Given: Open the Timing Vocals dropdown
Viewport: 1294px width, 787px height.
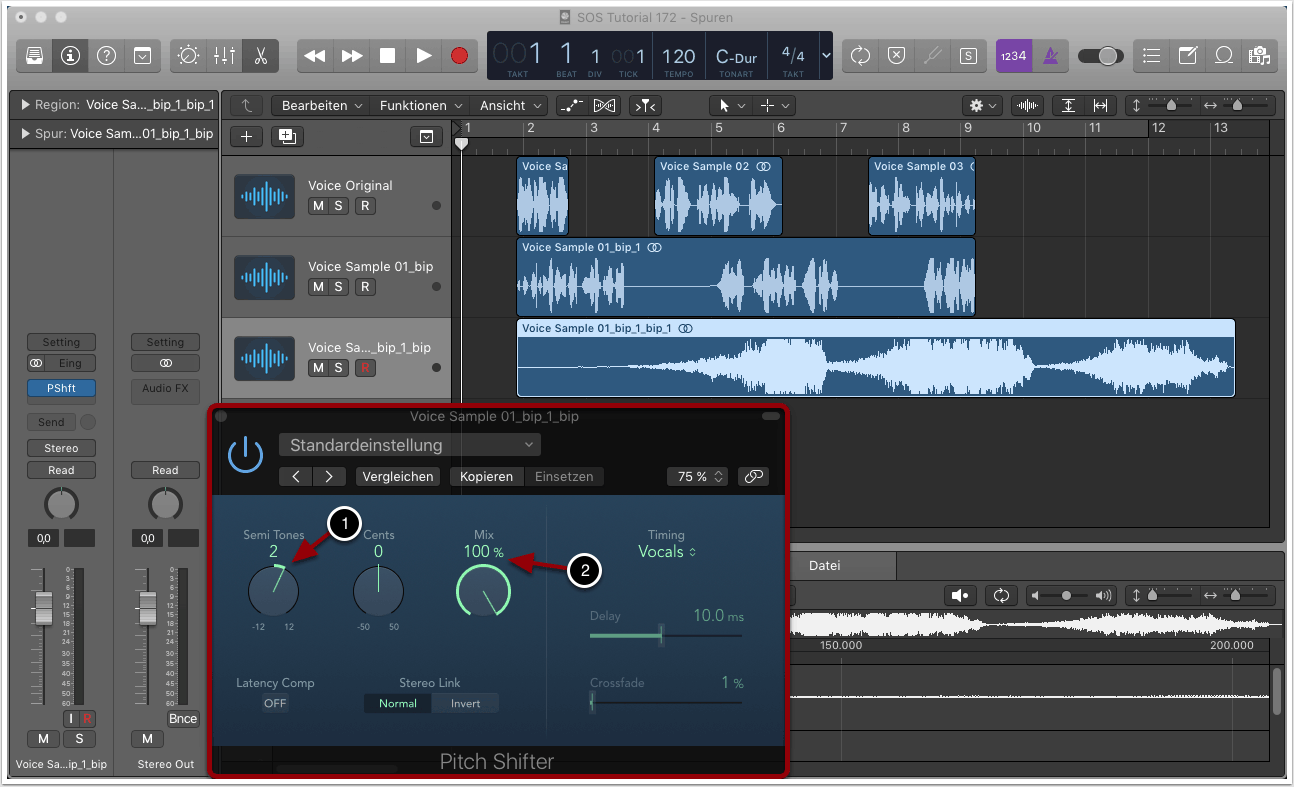Looking at the screenshot, I should 667,552.
